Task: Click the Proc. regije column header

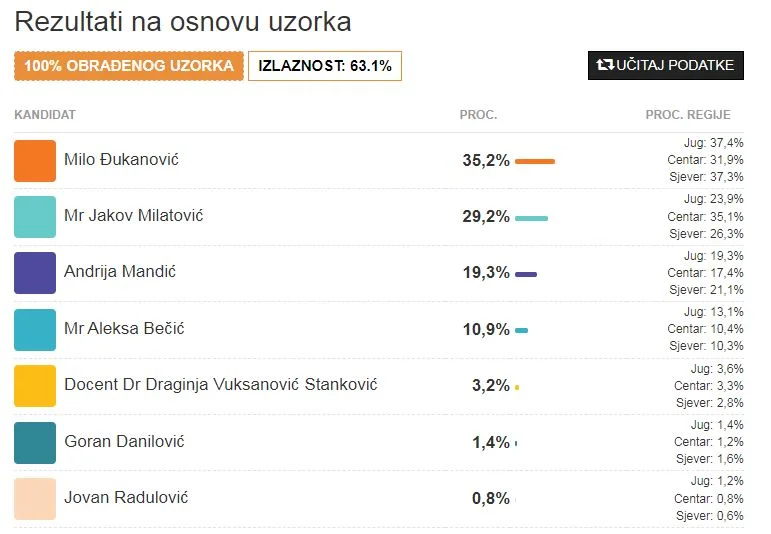Action: coord(688,115)
